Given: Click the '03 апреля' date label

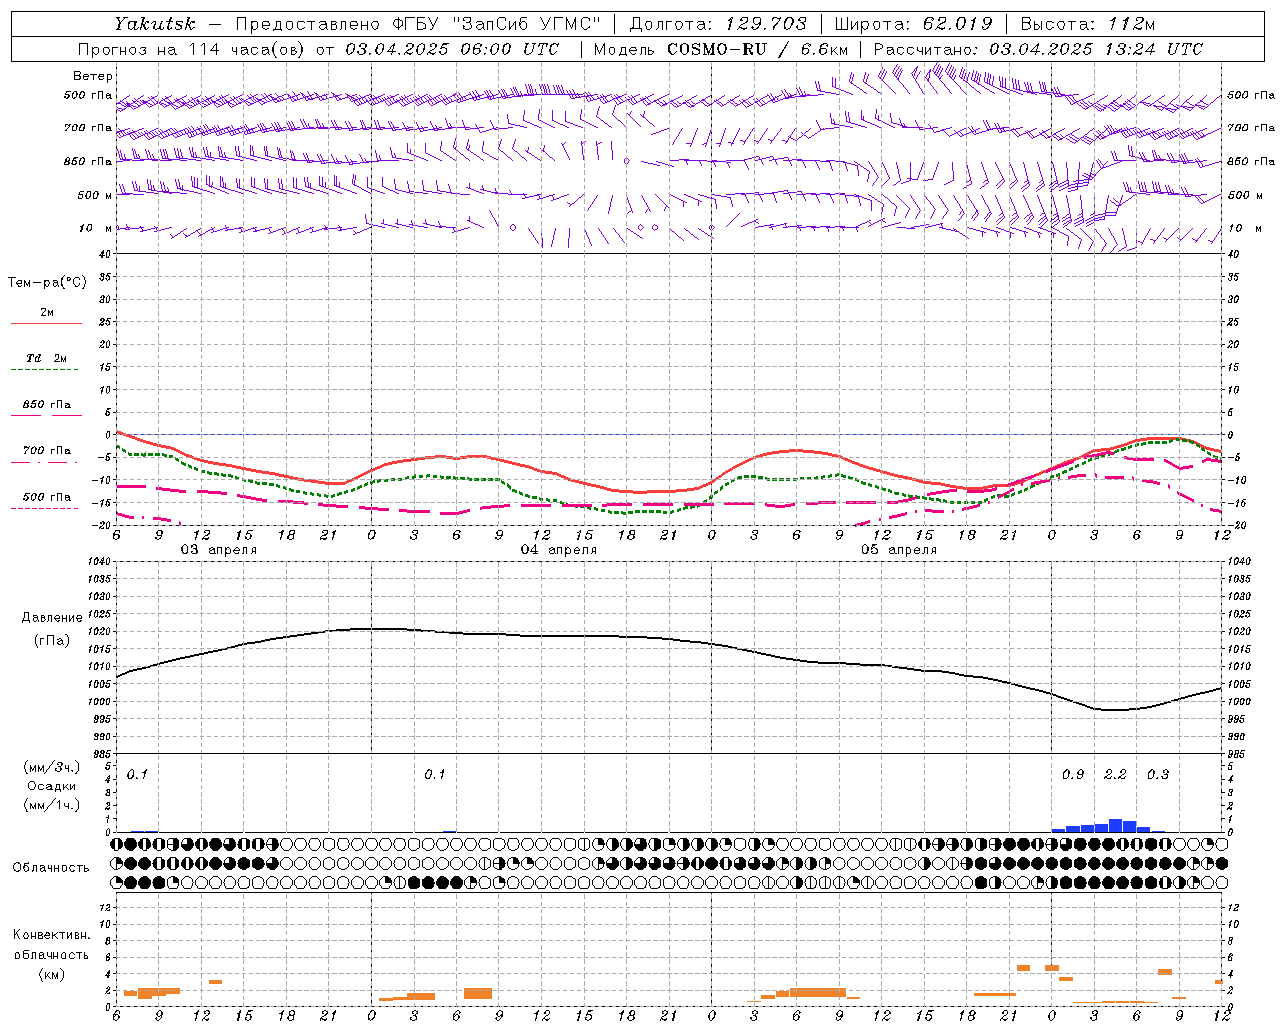Looking at the screenshot, I should [218, 550].
